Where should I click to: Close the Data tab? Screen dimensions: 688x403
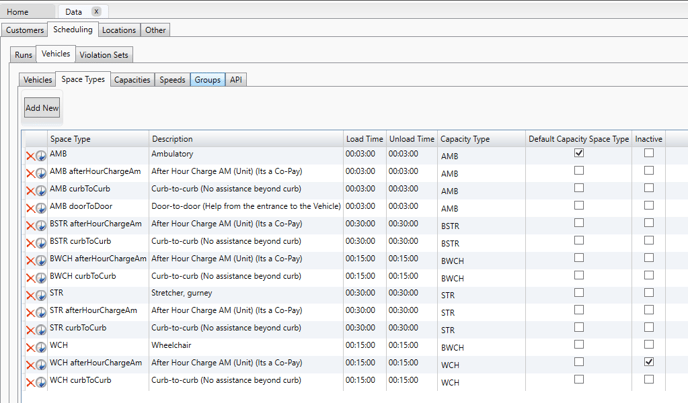click(97, 11)
